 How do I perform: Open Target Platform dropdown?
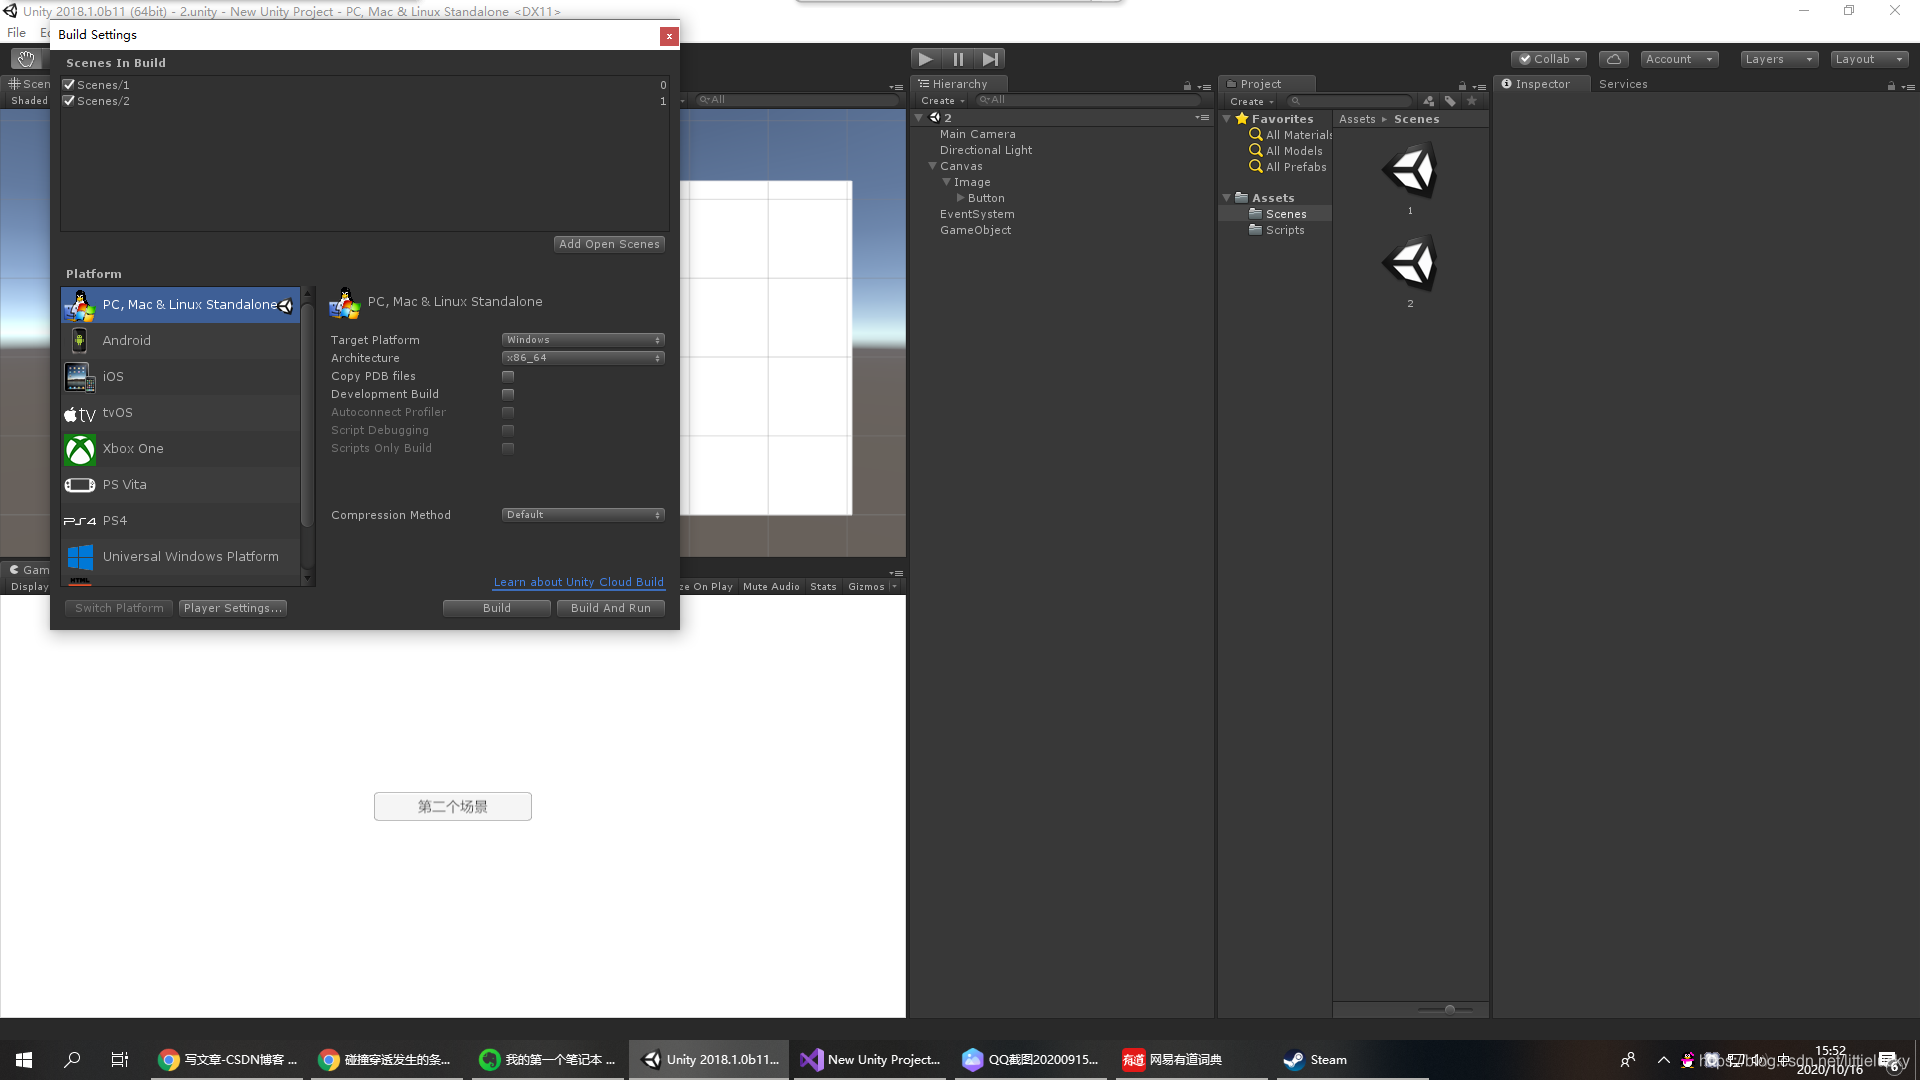[x=583, y=340]
